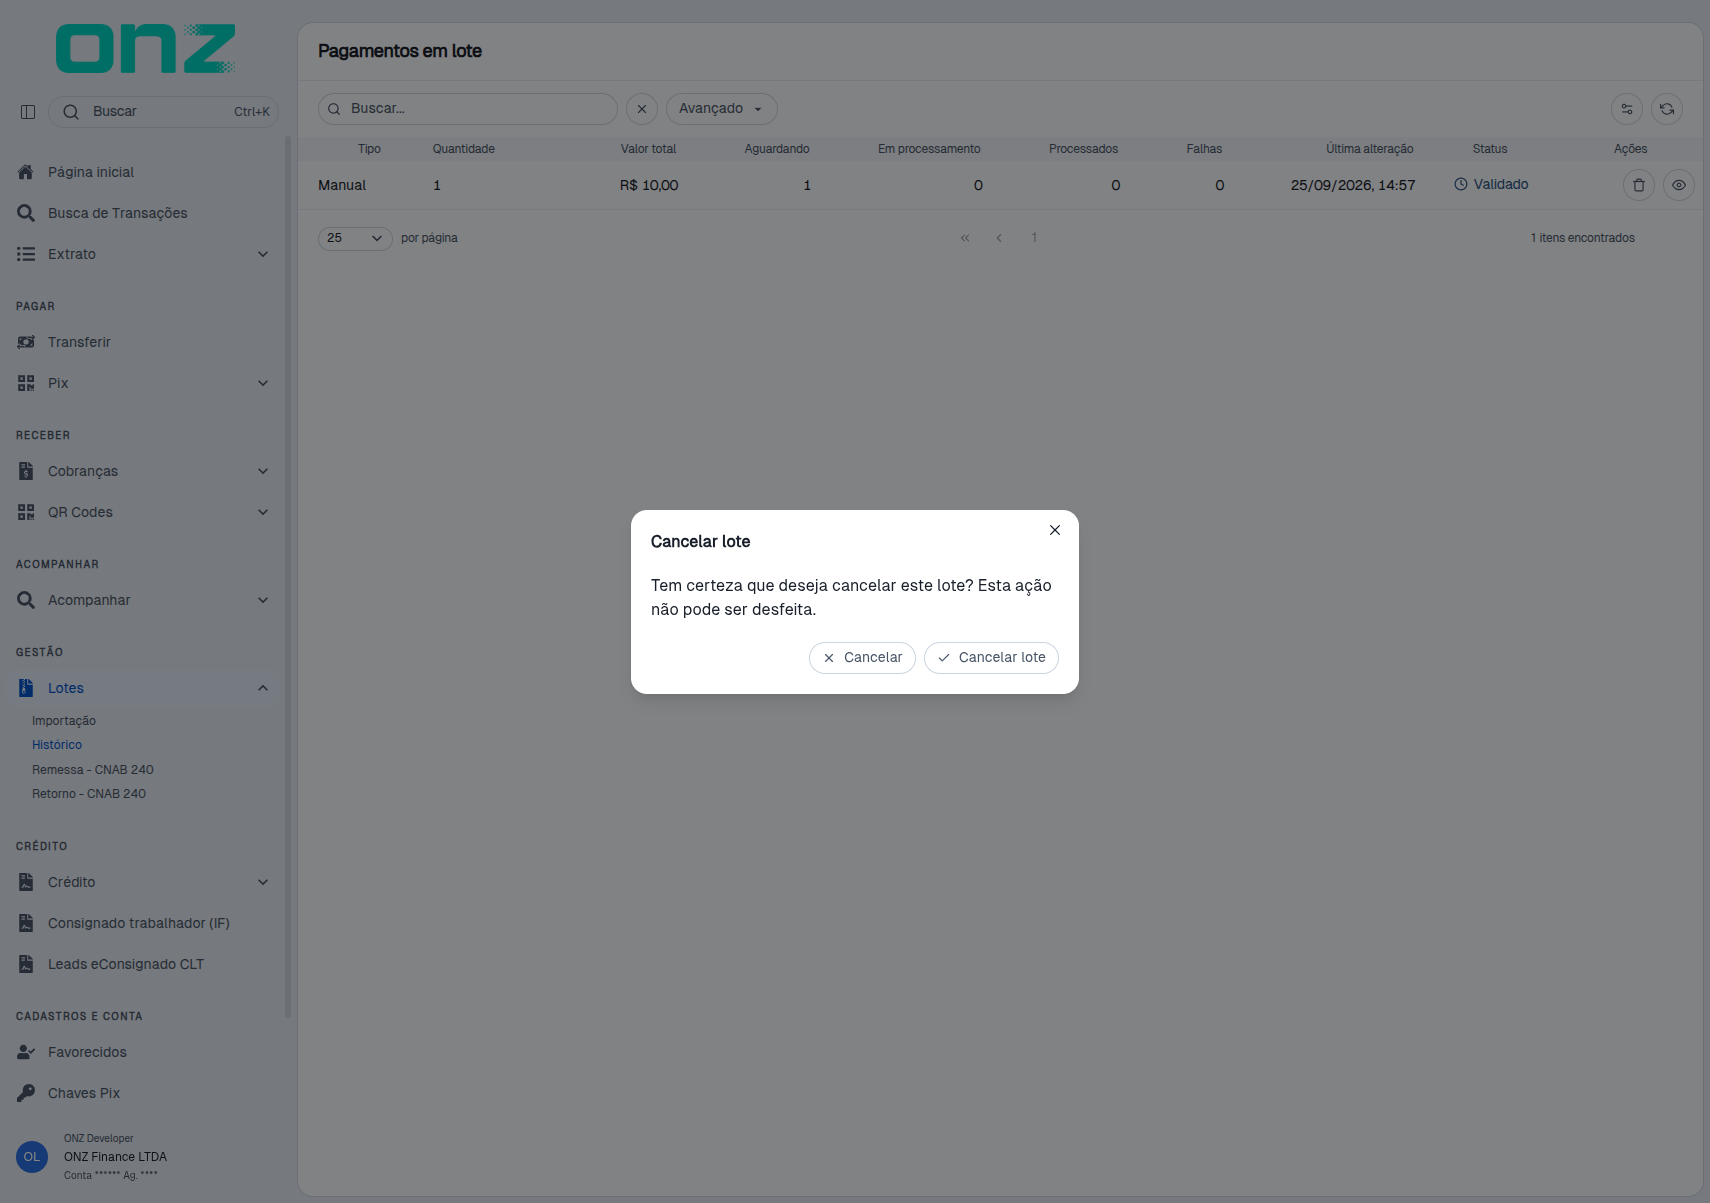The width and height of the screenshot is (1710, 1203).
Task: Click the Cobranças invoice icon
Action: [x=26, y=471]
